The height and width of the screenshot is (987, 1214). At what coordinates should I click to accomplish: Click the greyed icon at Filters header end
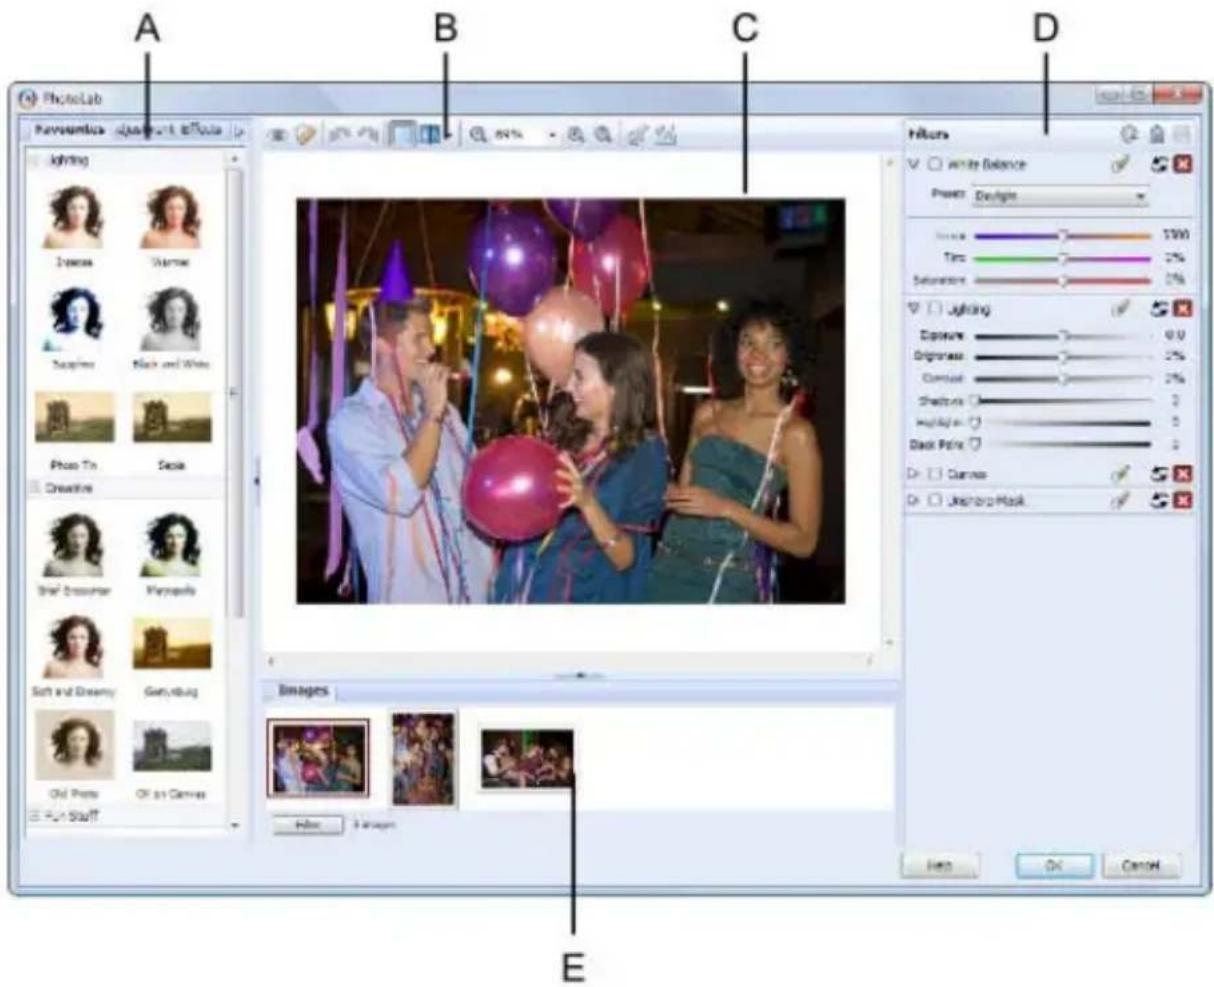pos(1184,134)
